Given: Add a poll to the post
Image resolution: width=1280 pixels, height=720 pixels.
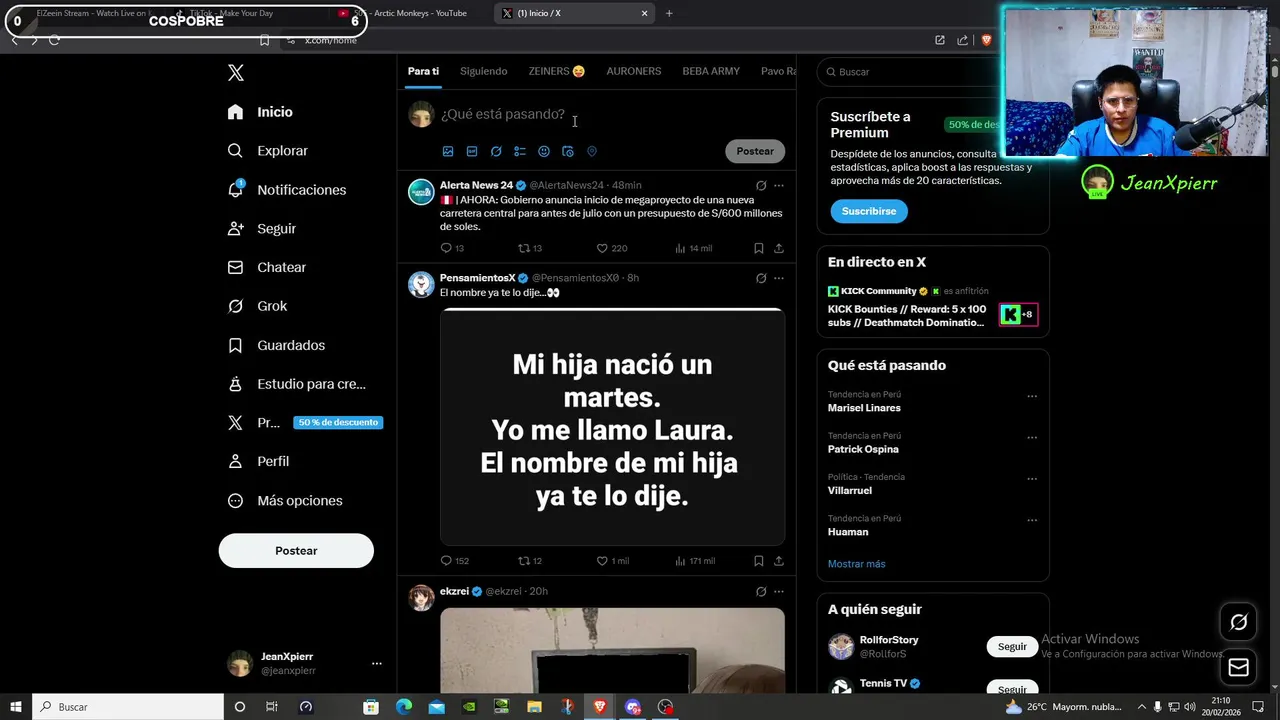Looking at the screenshot, I should [x=520, y=151].
